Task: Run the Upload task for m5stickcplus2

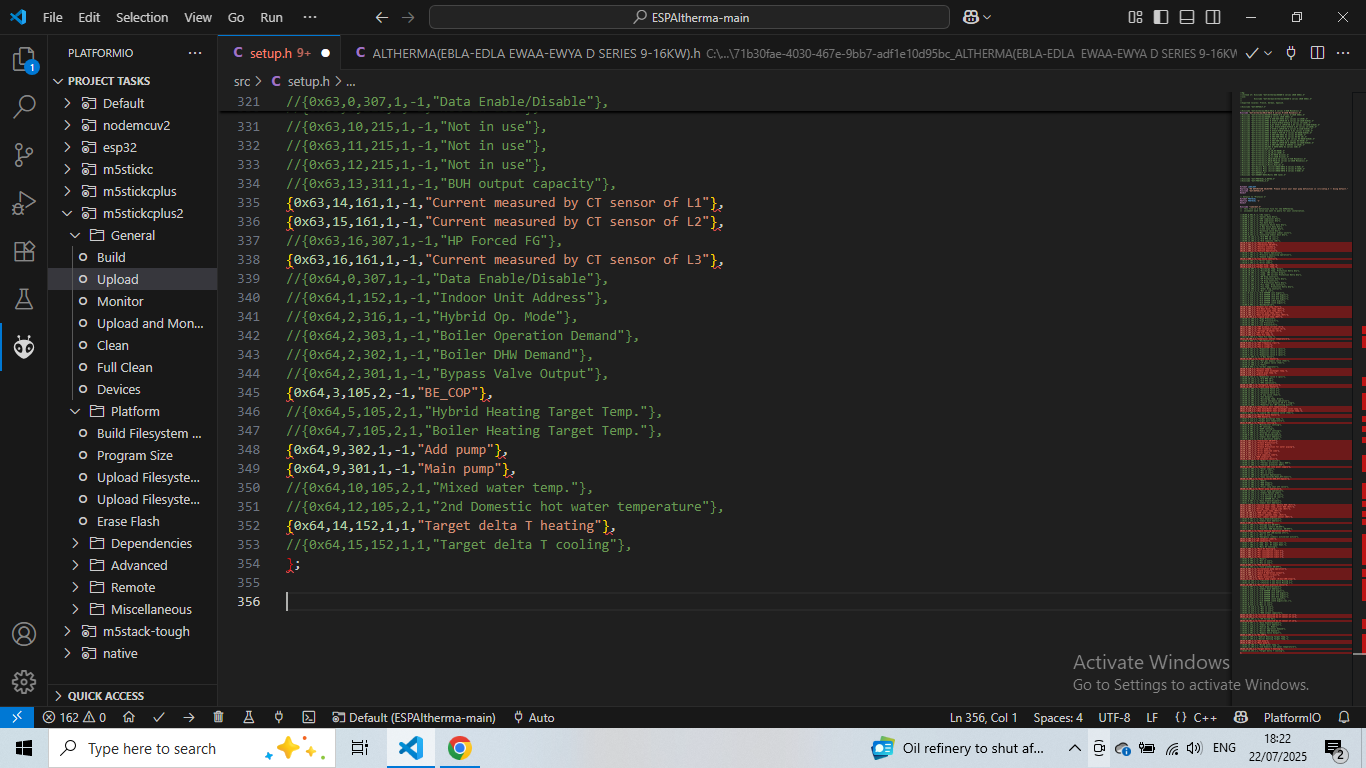Action: [x=118, y=279]
